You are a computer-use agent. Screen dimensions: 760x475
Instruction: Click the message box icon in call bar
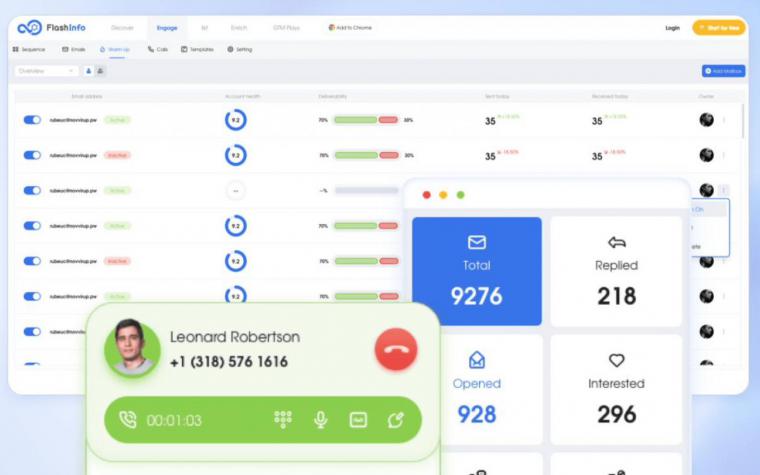358,420
